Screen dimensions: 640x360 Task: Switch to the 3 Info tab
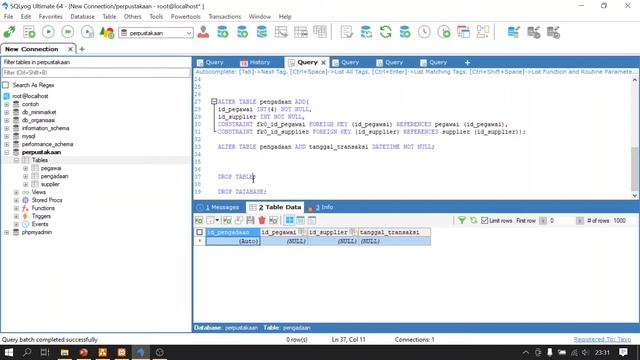(321, 207)
